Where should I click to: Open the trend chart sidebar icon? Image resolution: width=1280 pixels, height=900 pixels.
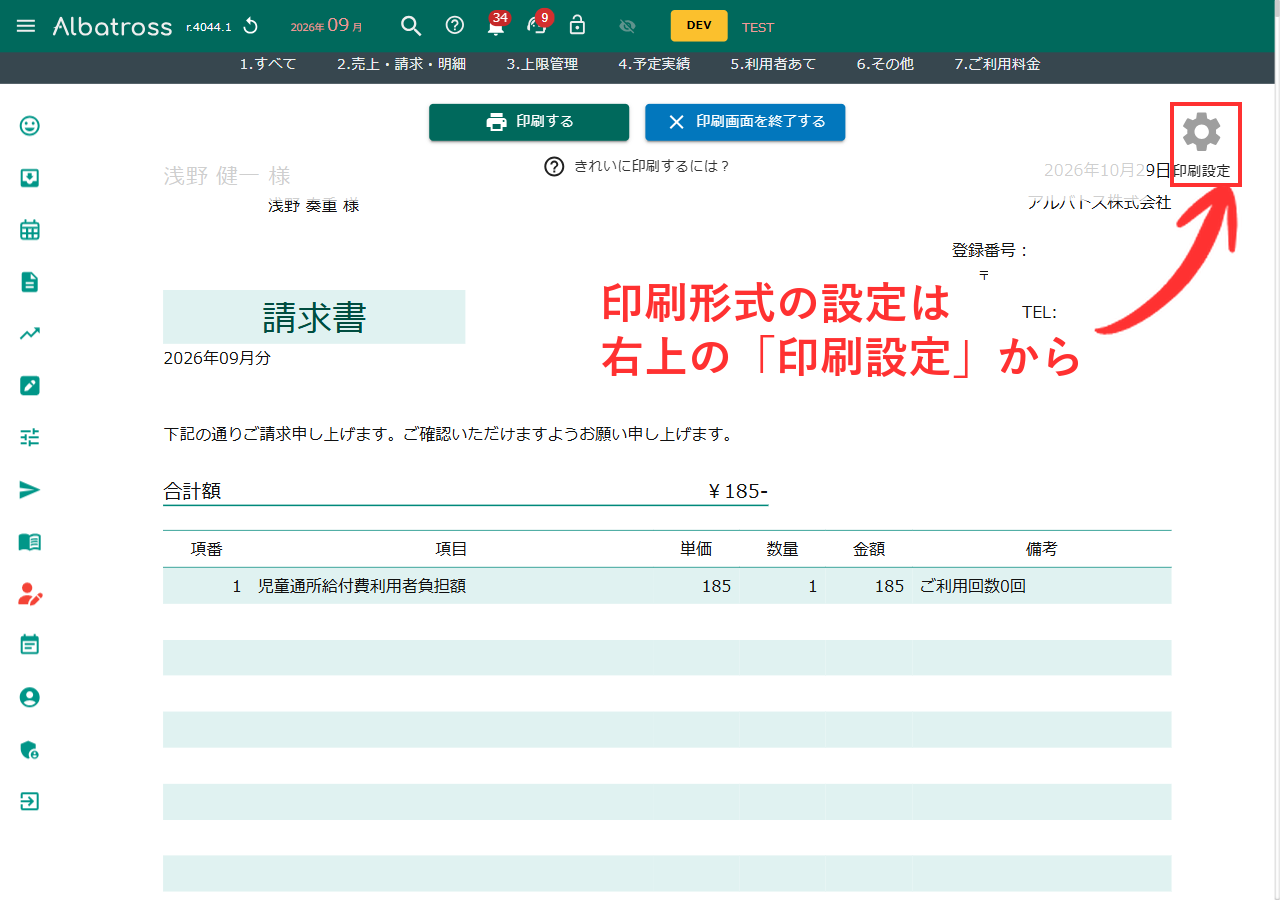coord(30,334)
